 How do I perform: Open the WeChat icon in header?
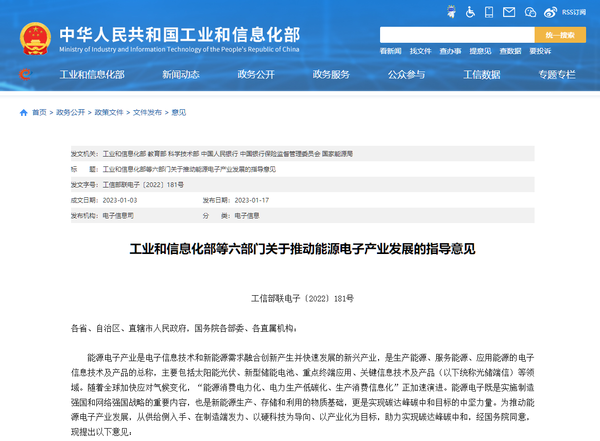(530, 12)
